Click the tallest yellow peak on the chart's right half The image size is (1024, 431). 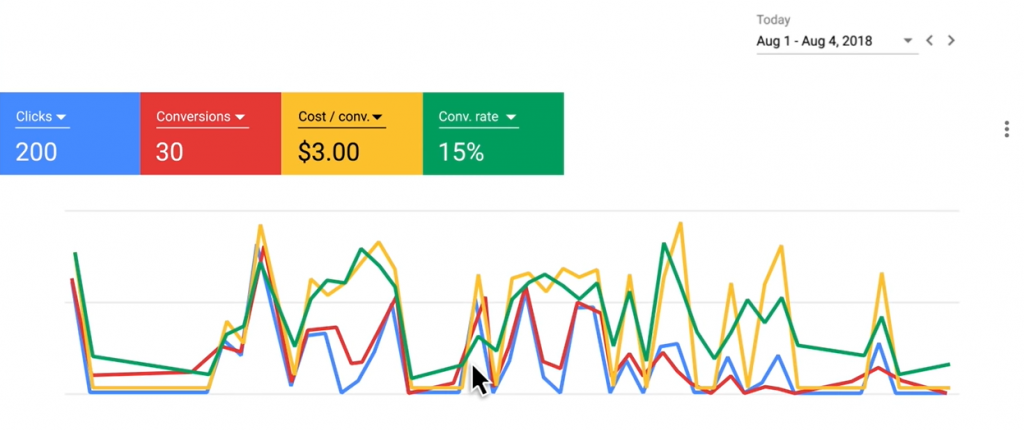(x=680, y=223)
